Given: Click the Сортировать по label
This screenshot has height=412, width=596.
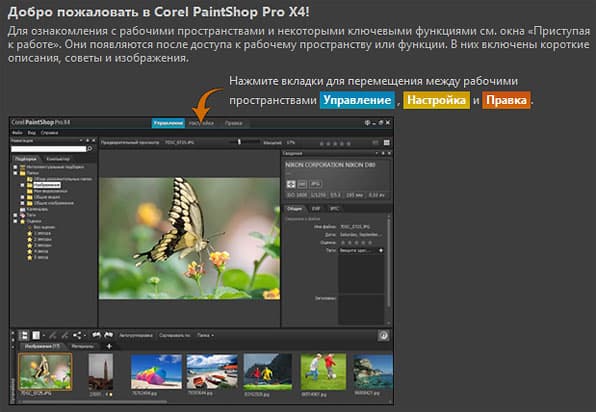Looking at the screenshot, I should pyautogui.click(x=175, y=335).
